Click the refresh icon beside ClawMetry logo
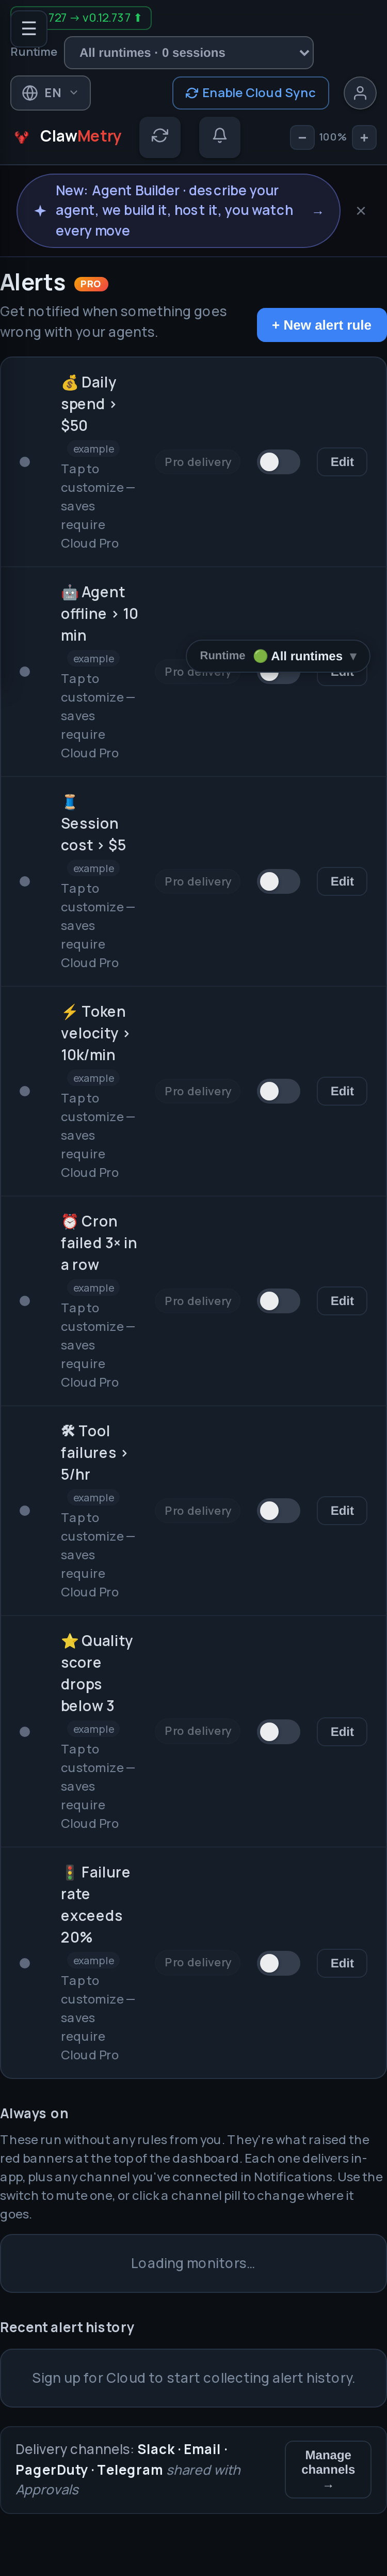The width and height of the screenshot is (387, 2576). point(160,136)
